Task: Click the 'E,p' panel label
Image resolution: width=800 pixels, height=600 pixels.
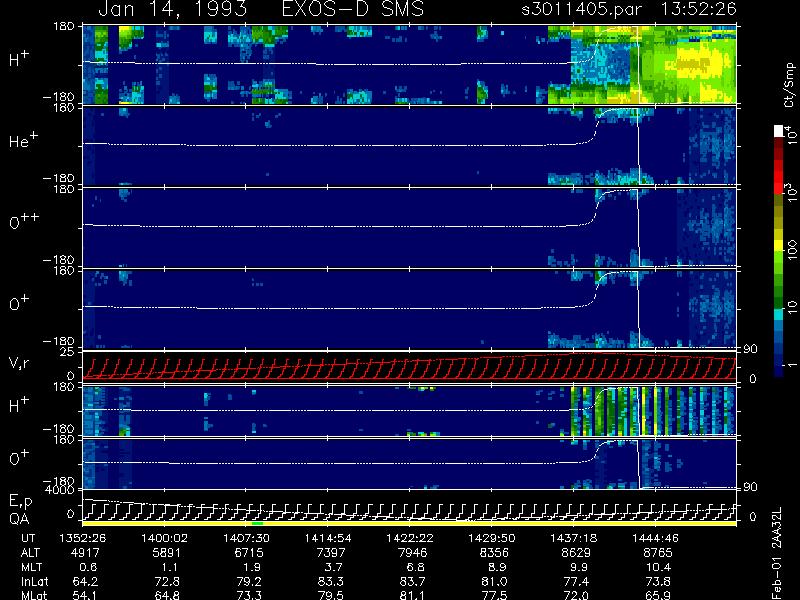Action: pyautogui.click(x=21, y=501)
